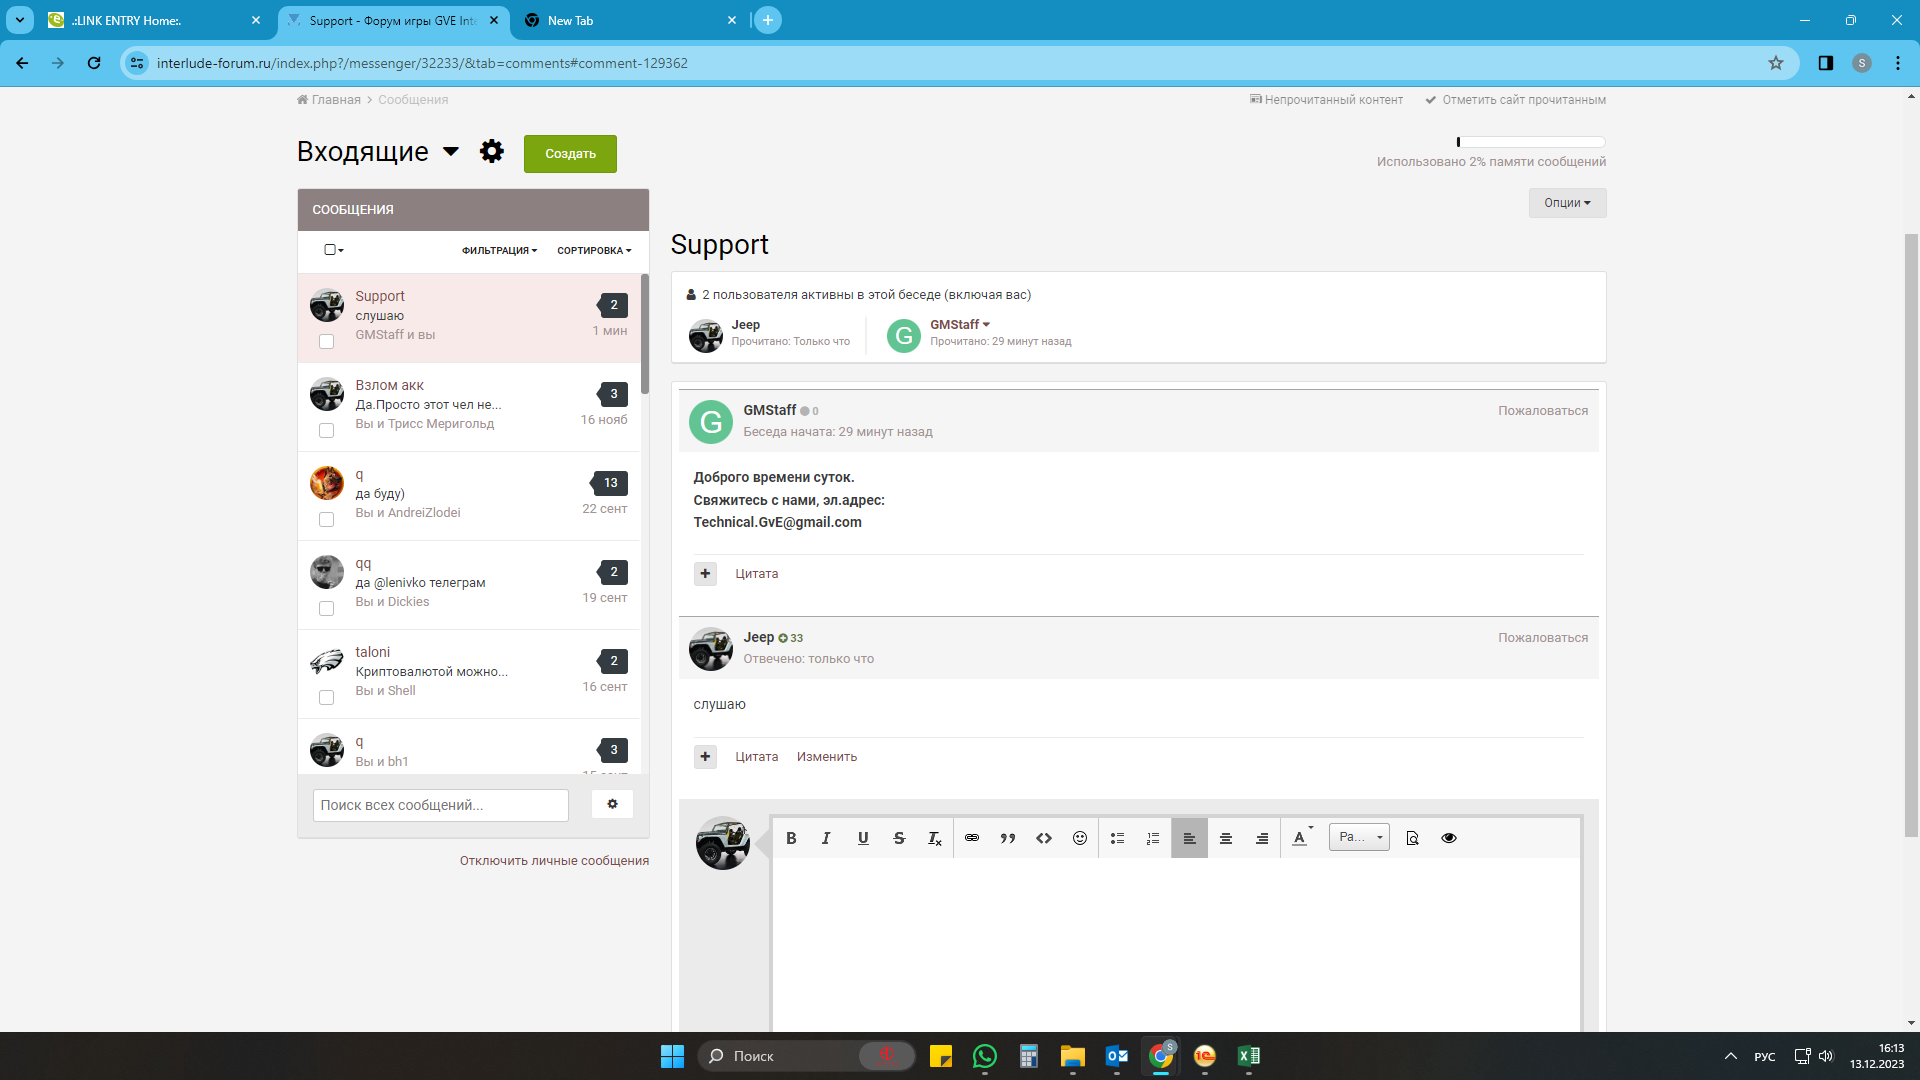The image size is (1920, 1080).
Task: Go to Главная in breadcrumbs
Action: tap(329, 100)
